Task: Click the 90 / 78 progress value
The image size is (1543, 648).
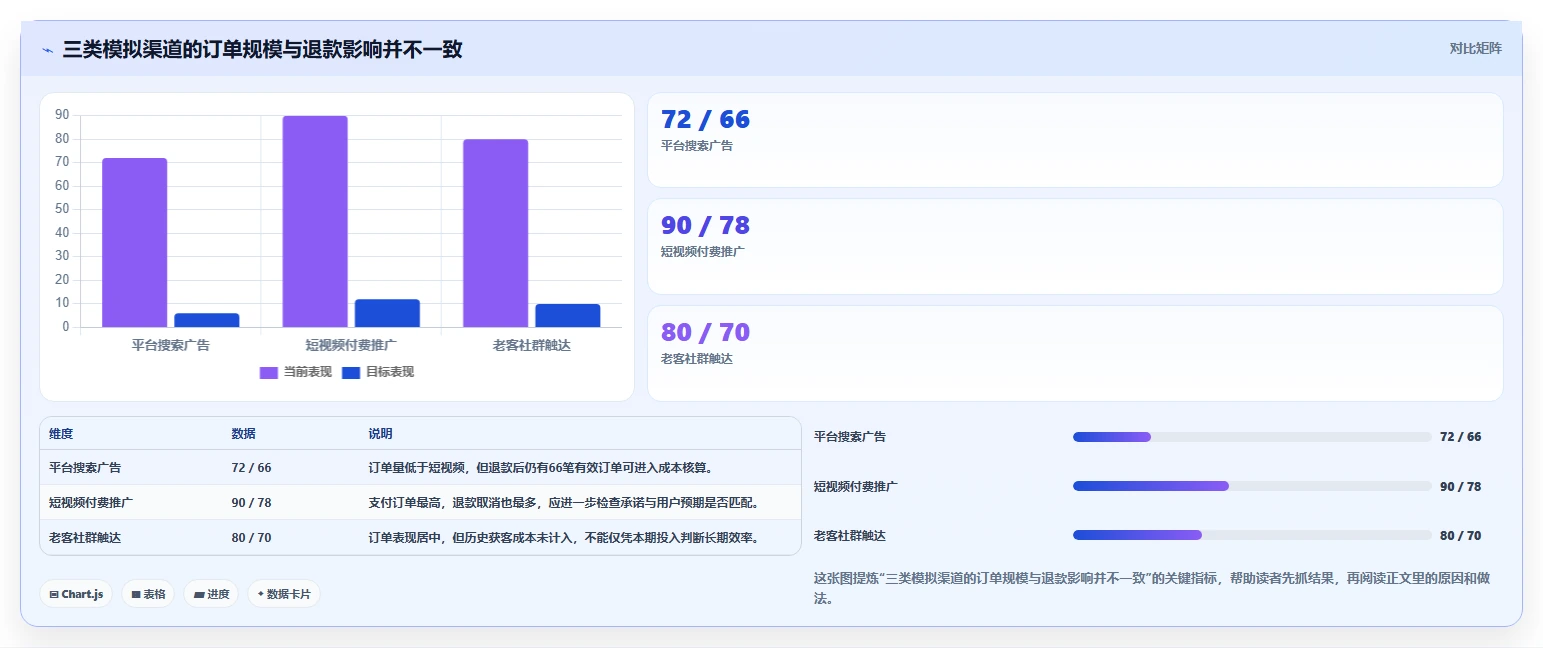Action: [x=1460, y=486]
